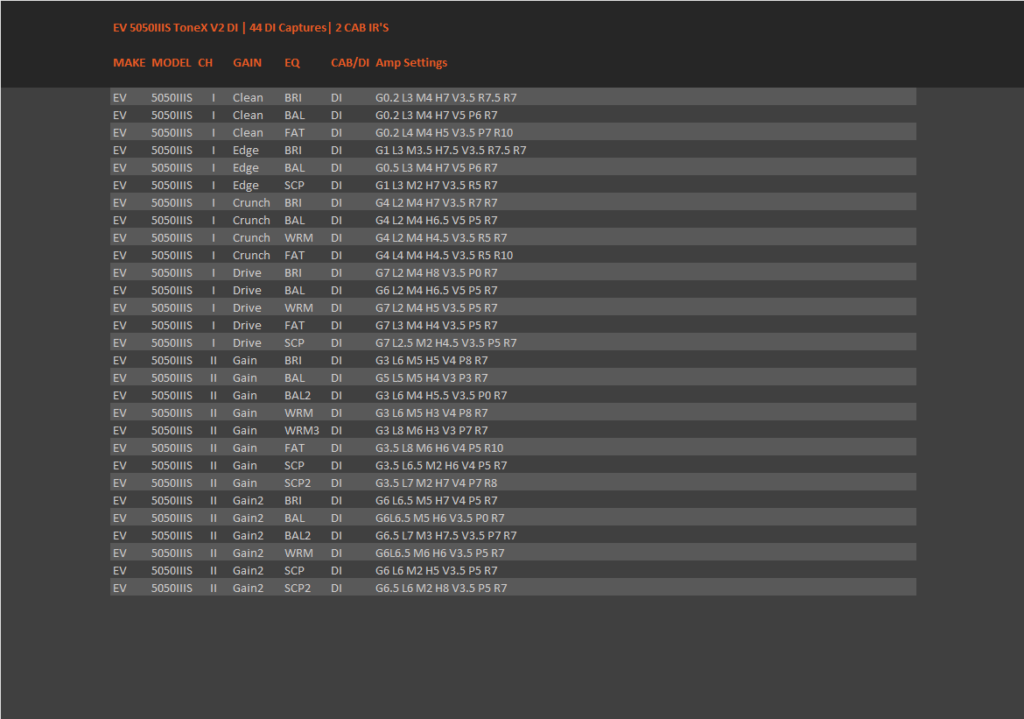1024x719 pixels.
Task: Select settings 'G6 L6 M2 H5 V3.5 P5 R7'
Action: (436, 571)
